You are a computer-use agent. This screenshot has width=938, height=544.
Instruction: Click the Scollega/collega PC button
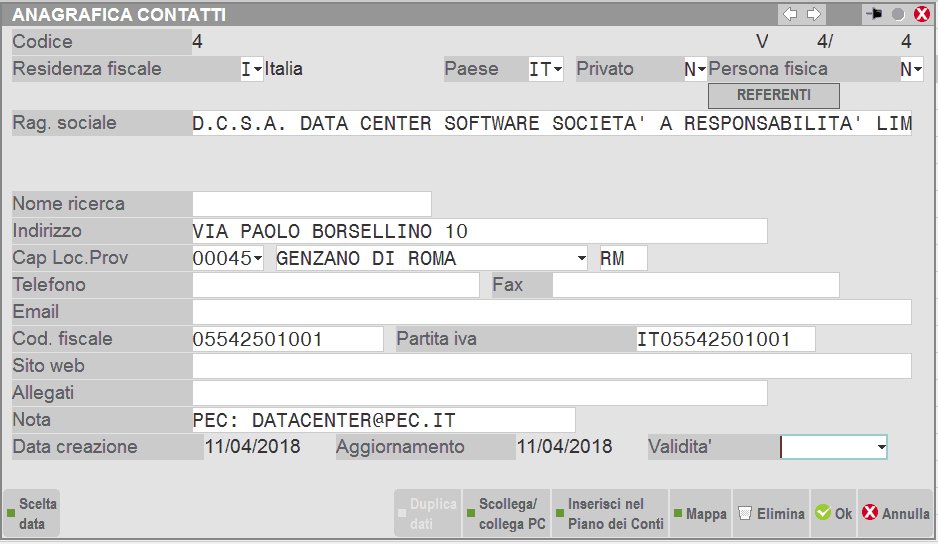506,514
